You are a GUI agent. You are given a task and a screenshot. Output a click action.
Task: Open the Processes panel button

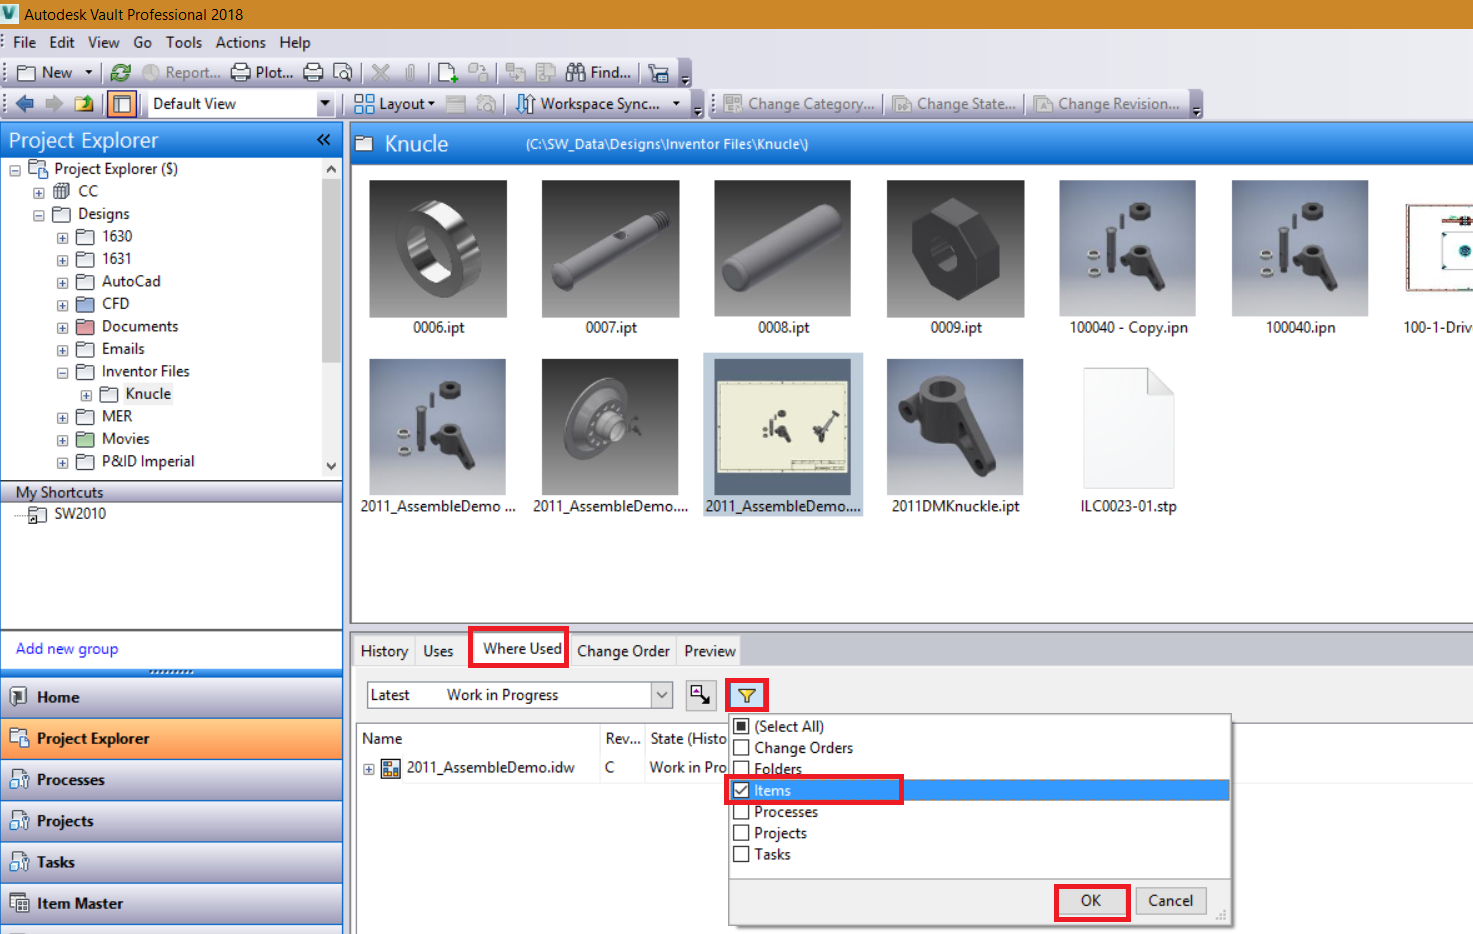click(171, 780)
